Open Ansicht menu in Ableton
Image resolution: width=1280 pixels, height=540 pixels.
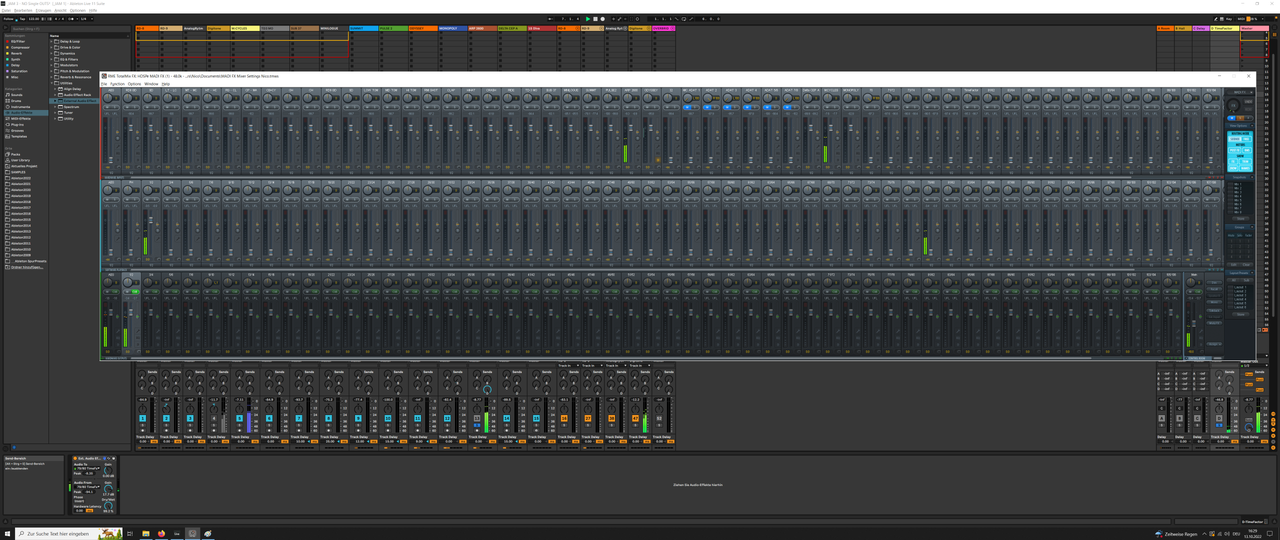pos(60,10)
